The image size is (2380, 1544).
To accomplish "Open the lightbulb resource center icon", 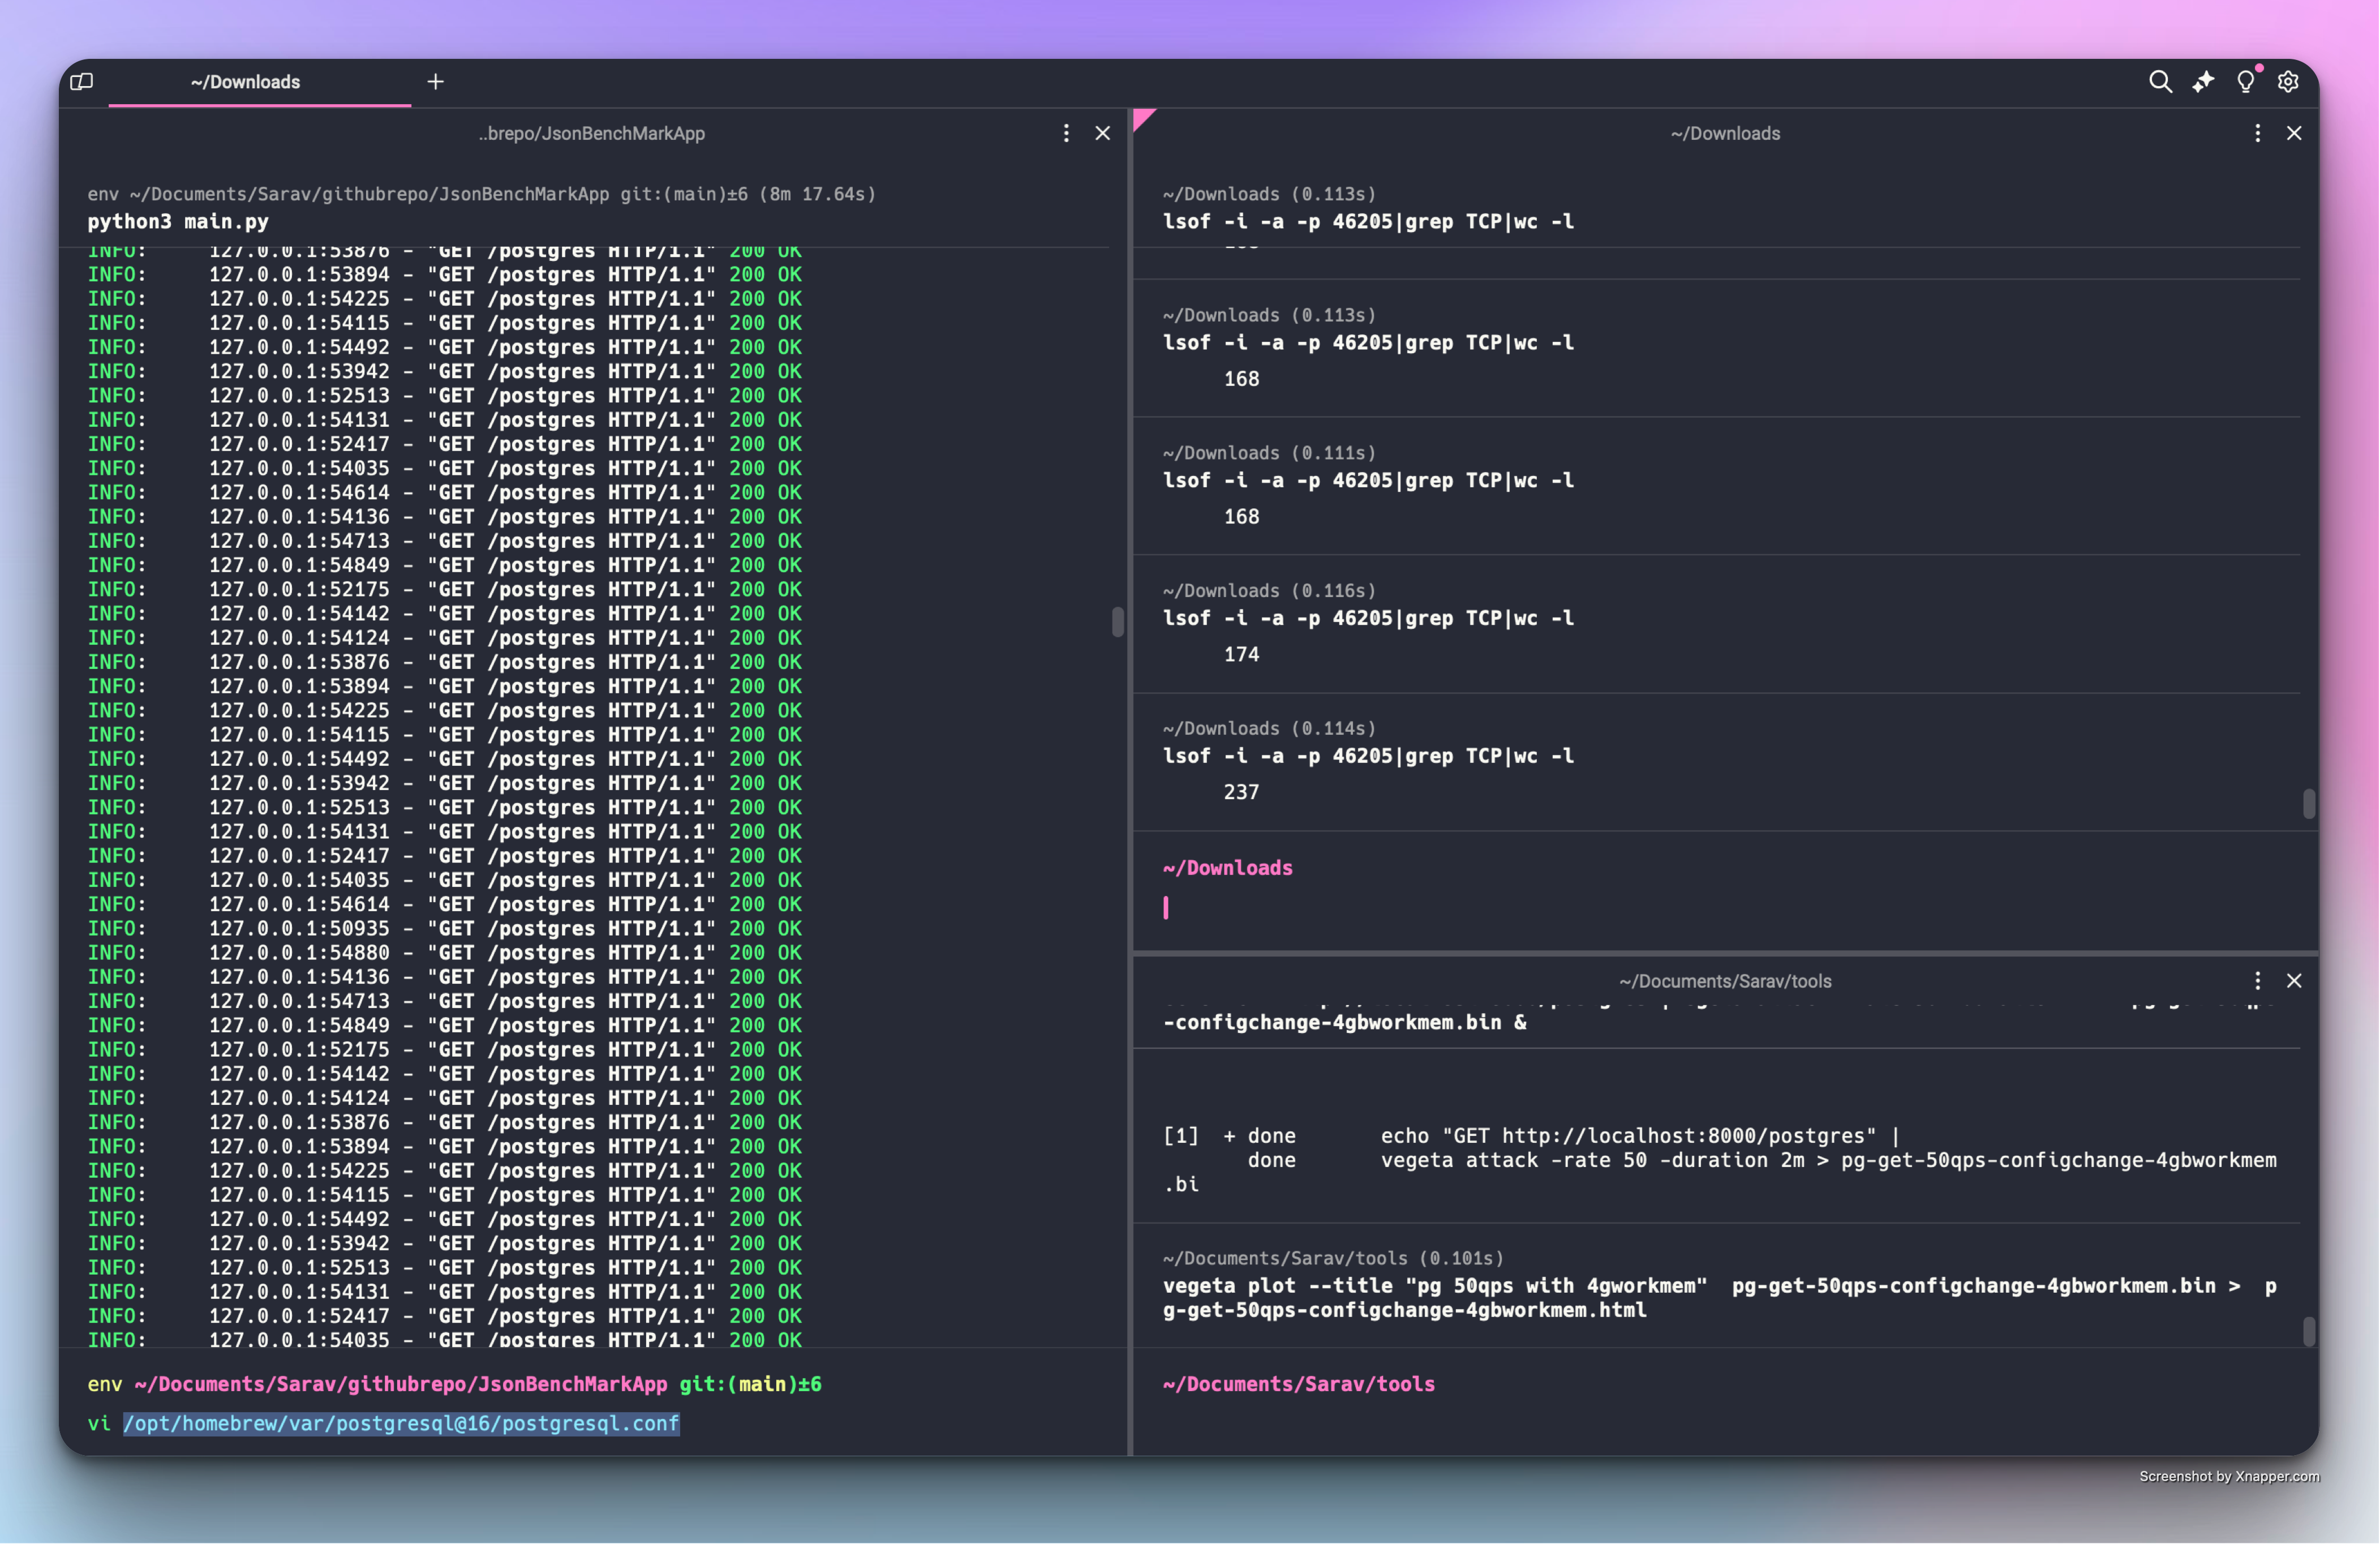I will click(x=2246, y=82).
